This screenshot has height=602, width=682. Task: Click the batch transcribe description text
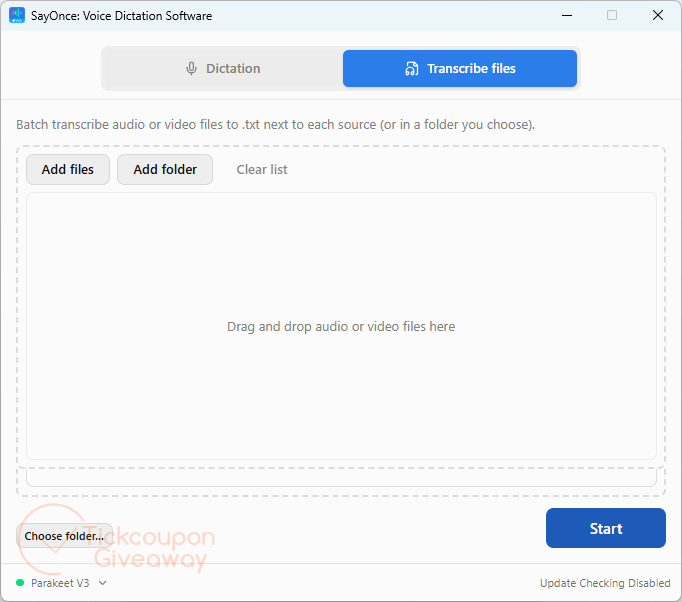click(275, 125)
